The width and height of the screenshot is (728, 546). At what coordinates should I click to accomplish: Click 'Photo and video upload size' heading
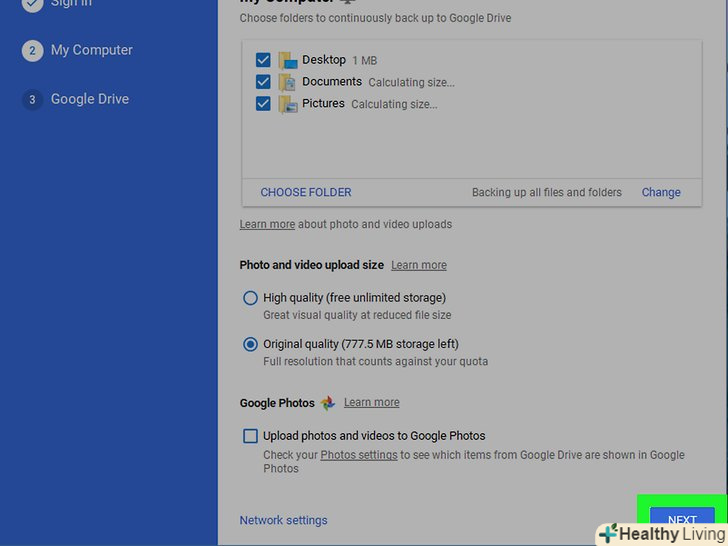click(x=312, y=265)
